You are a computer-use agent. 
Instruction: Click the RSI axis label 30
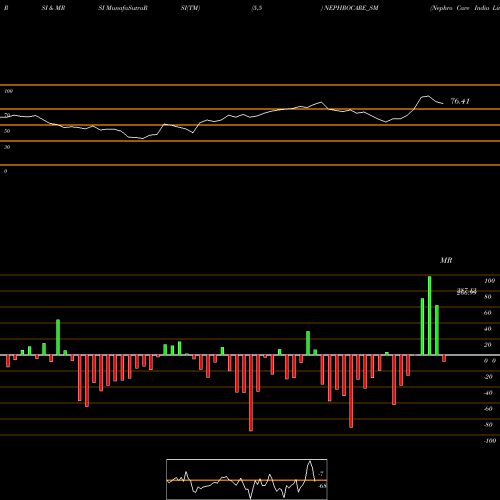click(7, 147)
